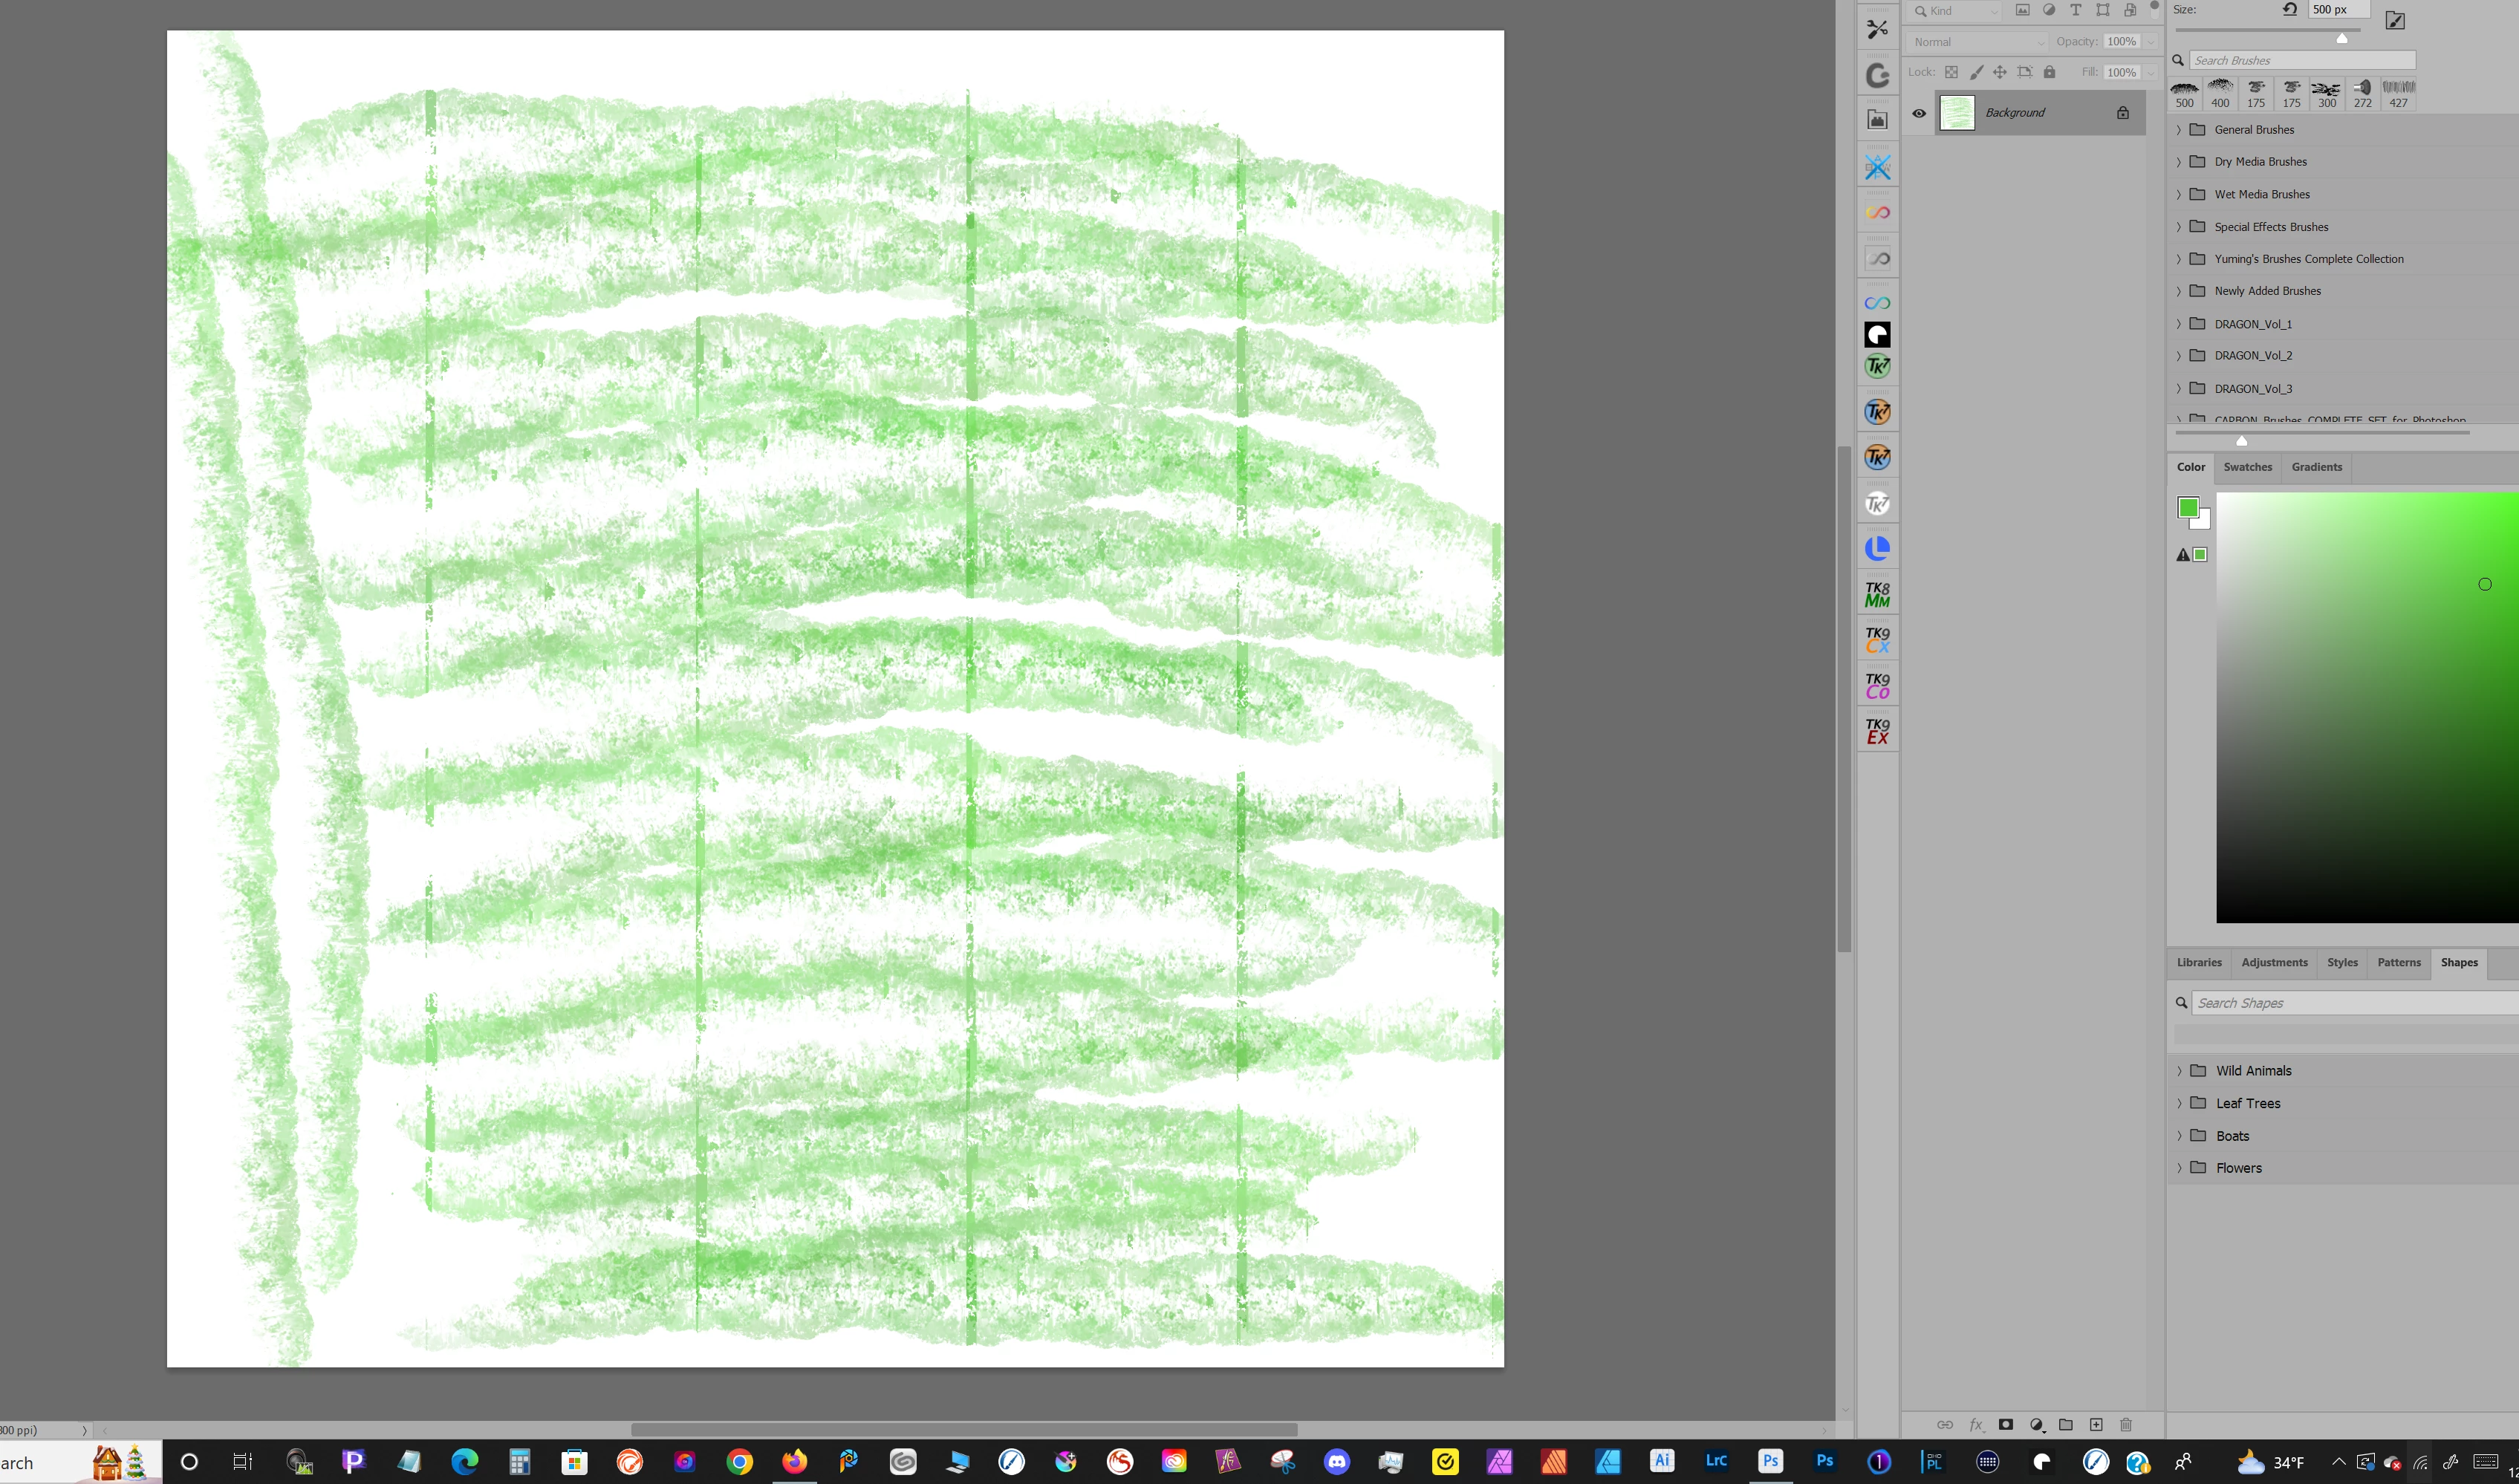Click the delete layer trash icon
The width and height of the screenshot is (2519, 1484).
[x=2126, y=1425]
